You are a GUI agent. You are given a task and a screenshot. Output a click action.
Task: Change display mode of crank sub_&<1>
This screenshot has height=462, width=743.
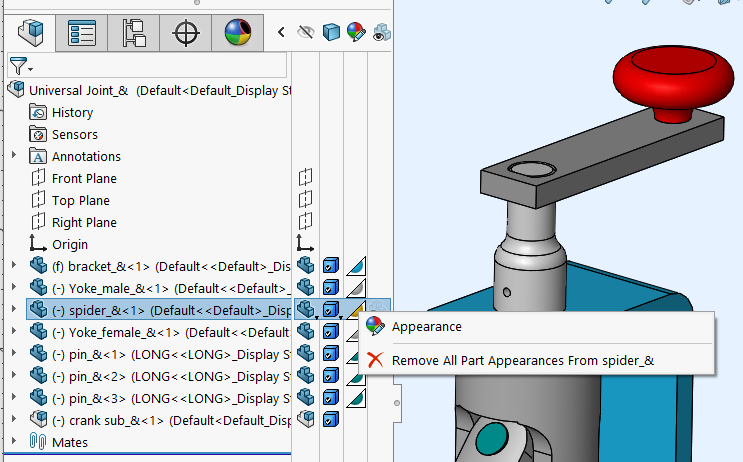coord(331,419)
